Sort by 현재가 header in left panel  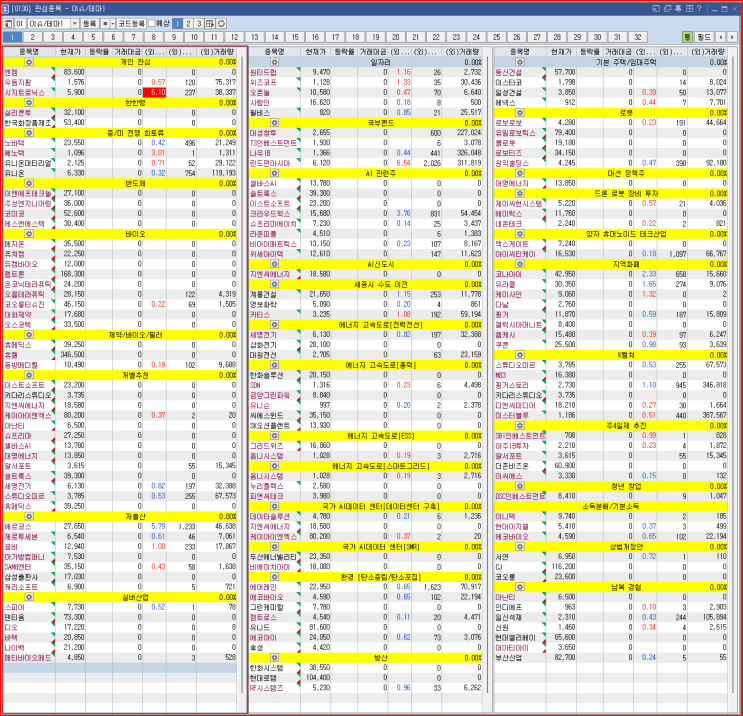pos(71,52)
